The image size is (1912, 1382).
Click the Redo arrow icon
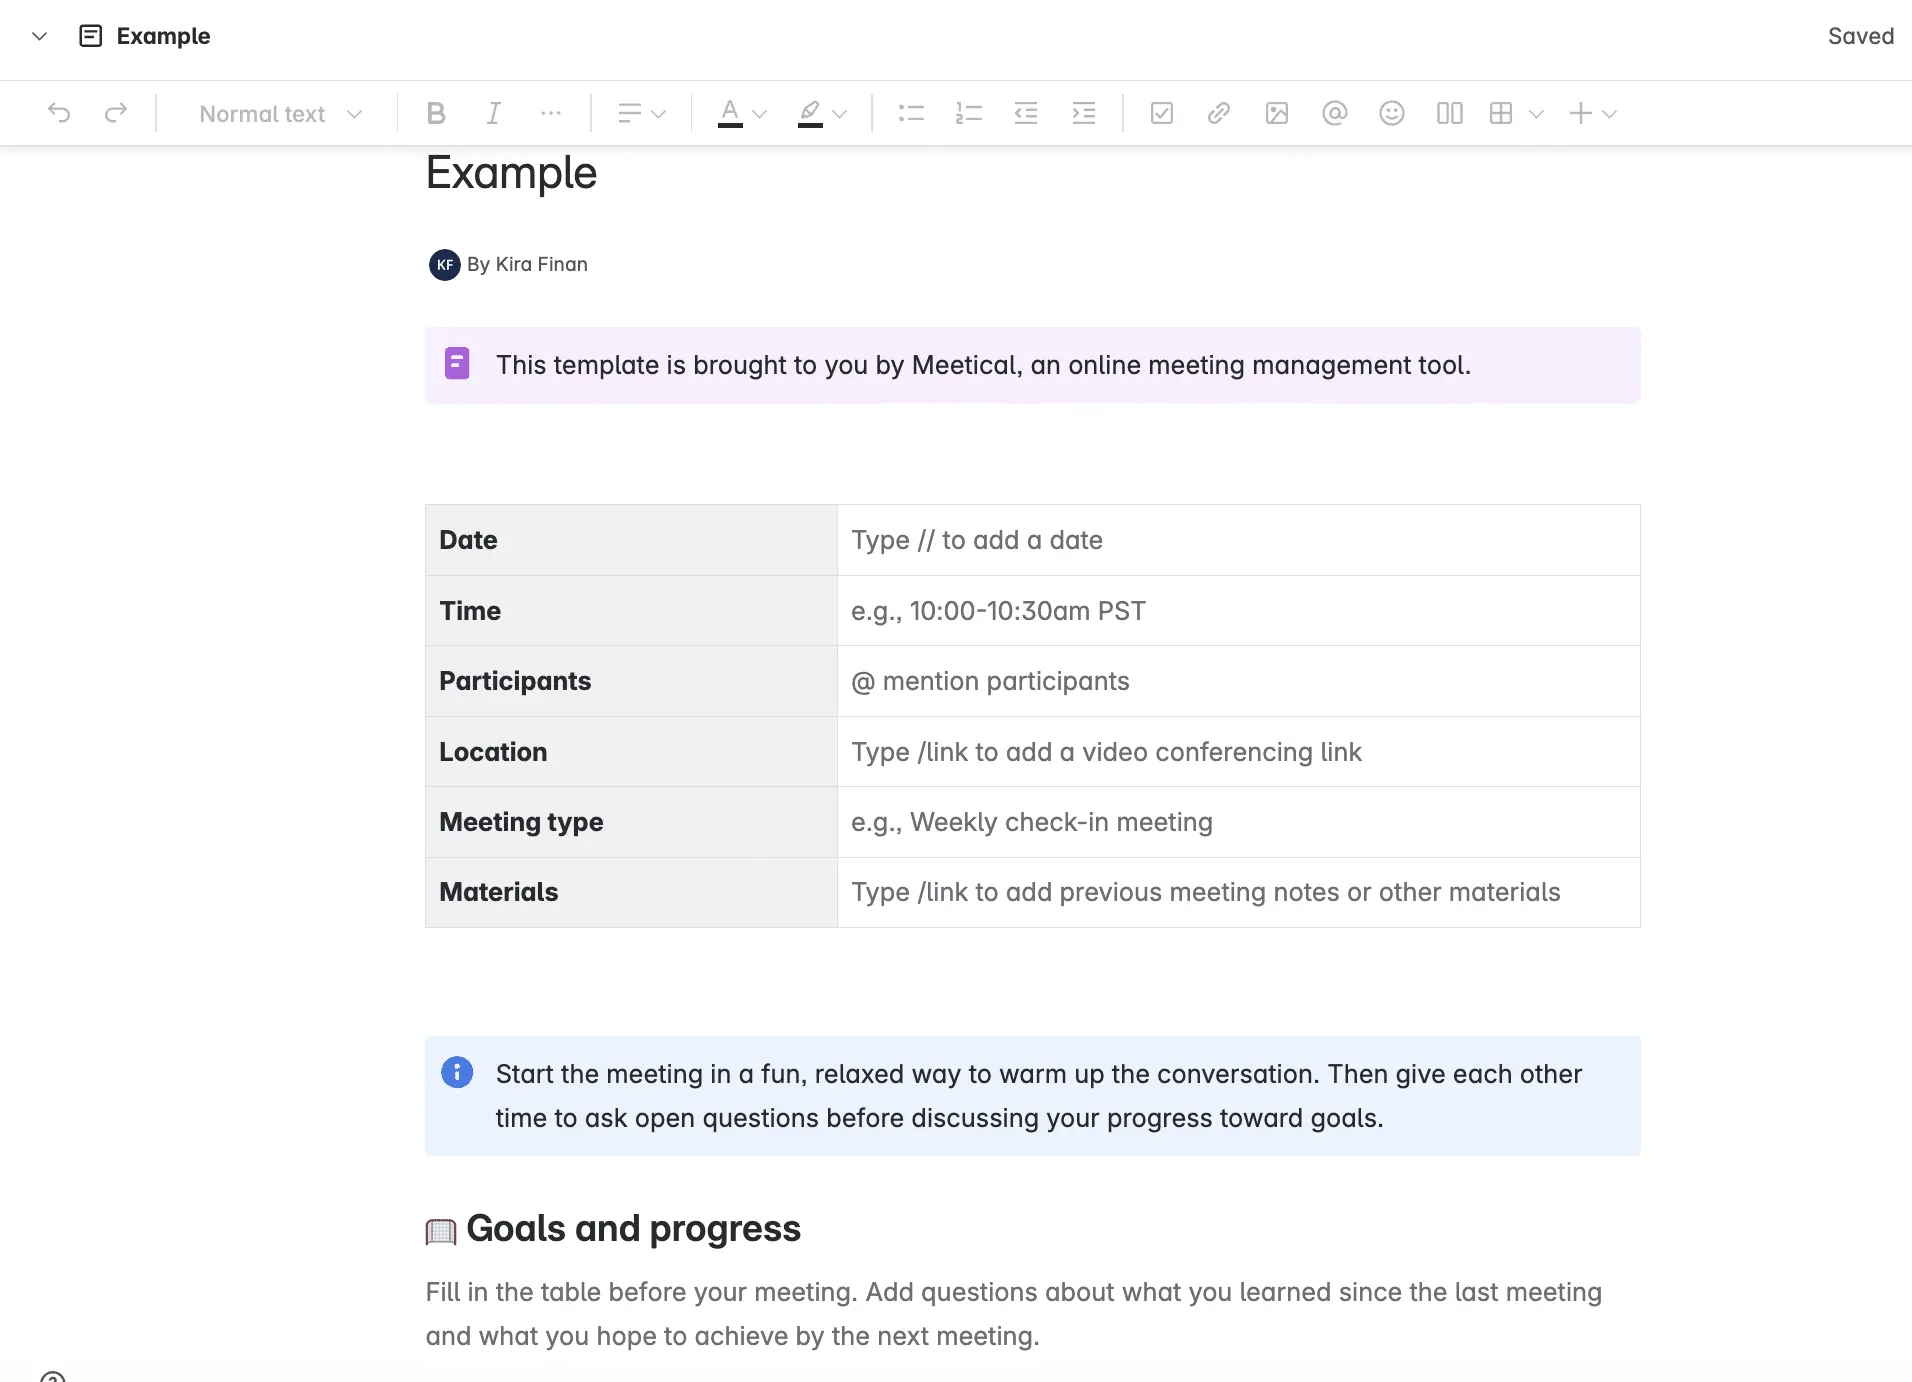coord(116,113)
